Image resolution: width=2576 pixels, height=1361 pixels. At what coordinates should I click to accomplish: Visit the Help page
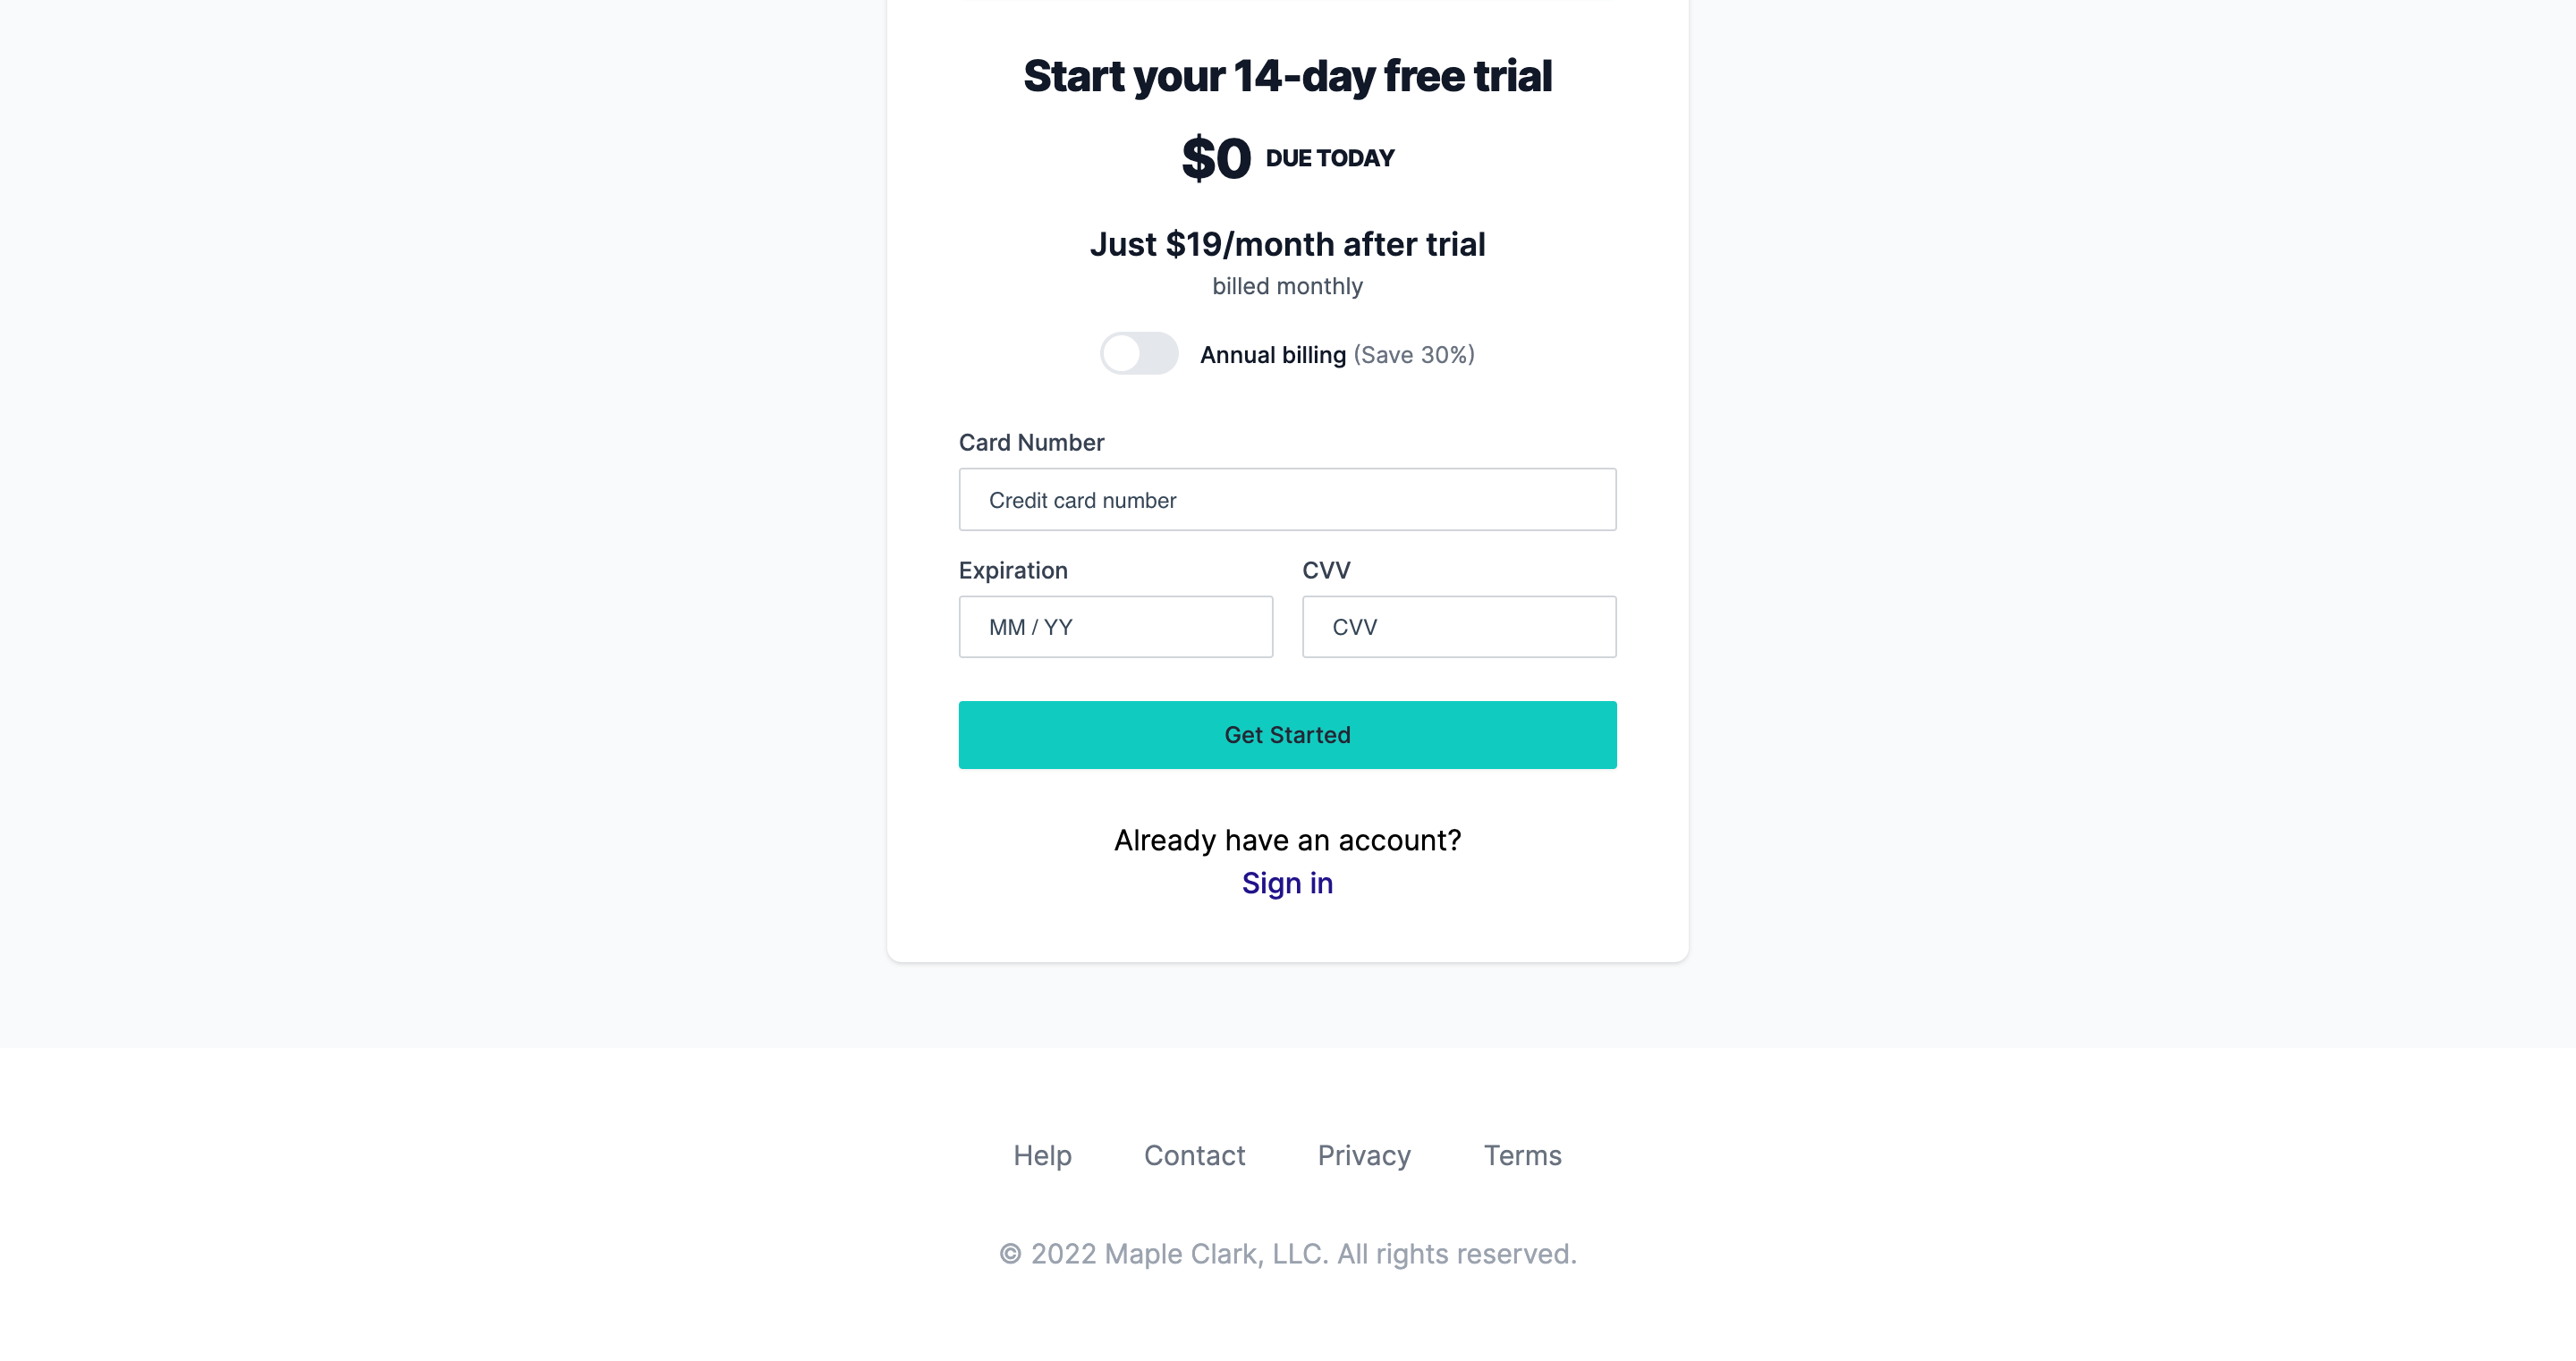click(x=1042, y=1155)
